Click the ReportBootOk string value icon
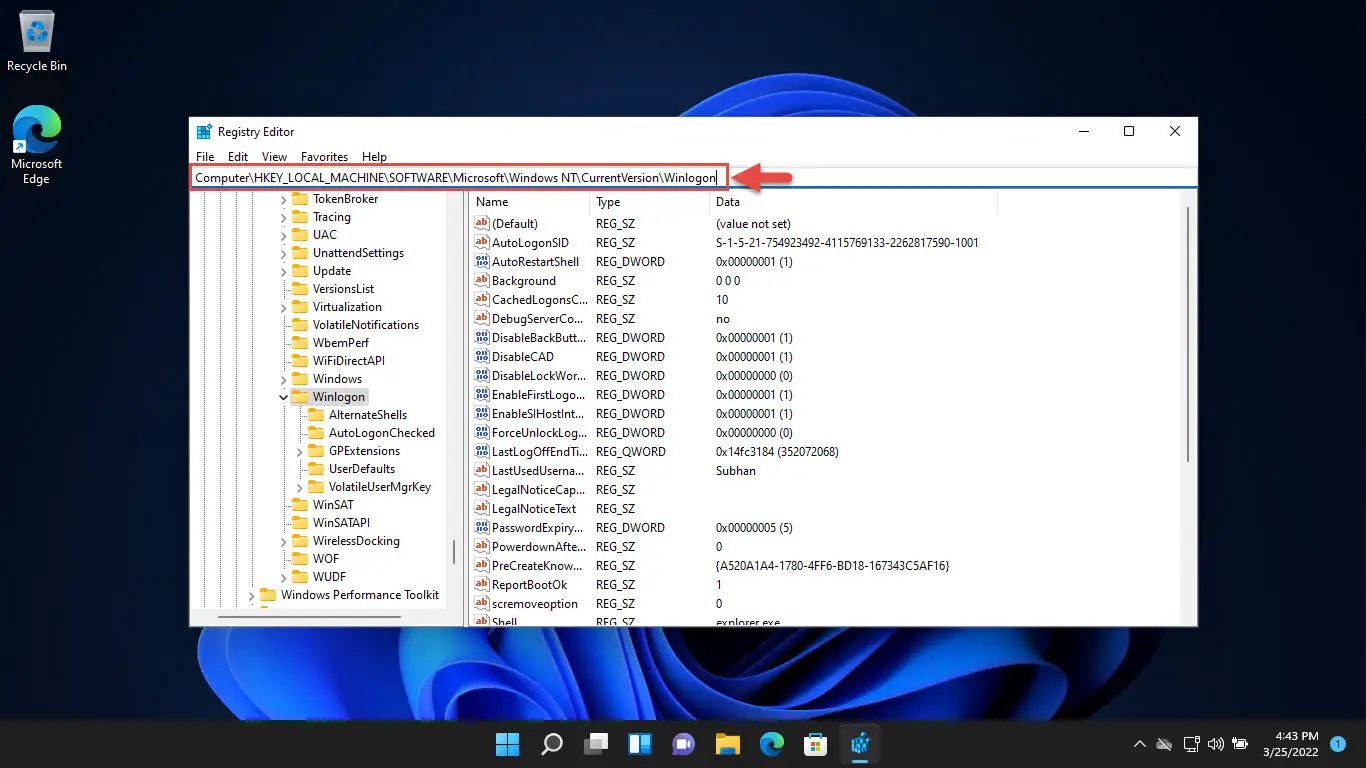 pyautogui.click(x=481, y=585)
